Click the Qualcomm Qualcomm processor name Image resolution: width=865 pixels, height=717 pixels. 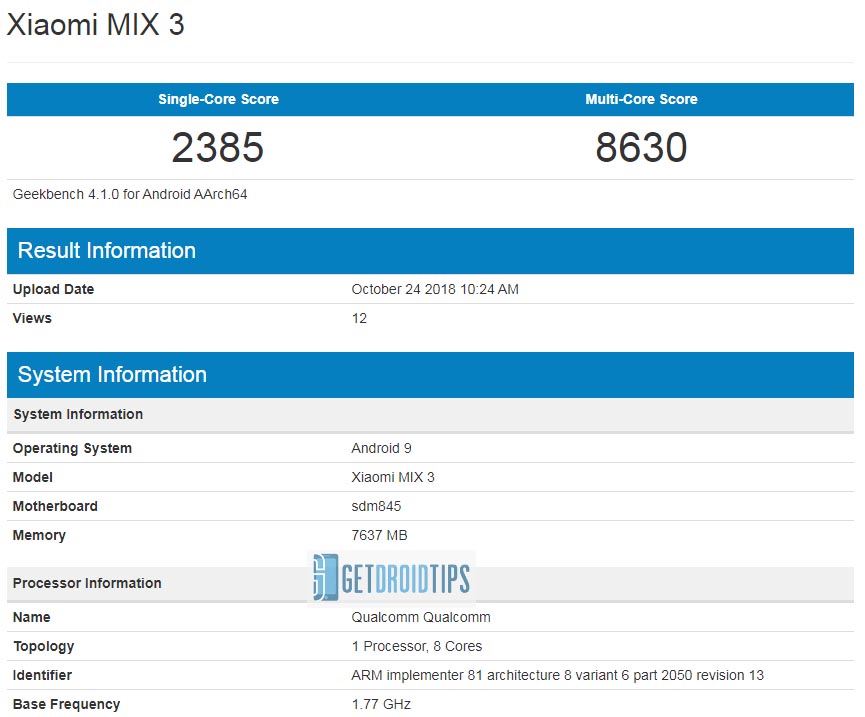coord(421,617)
